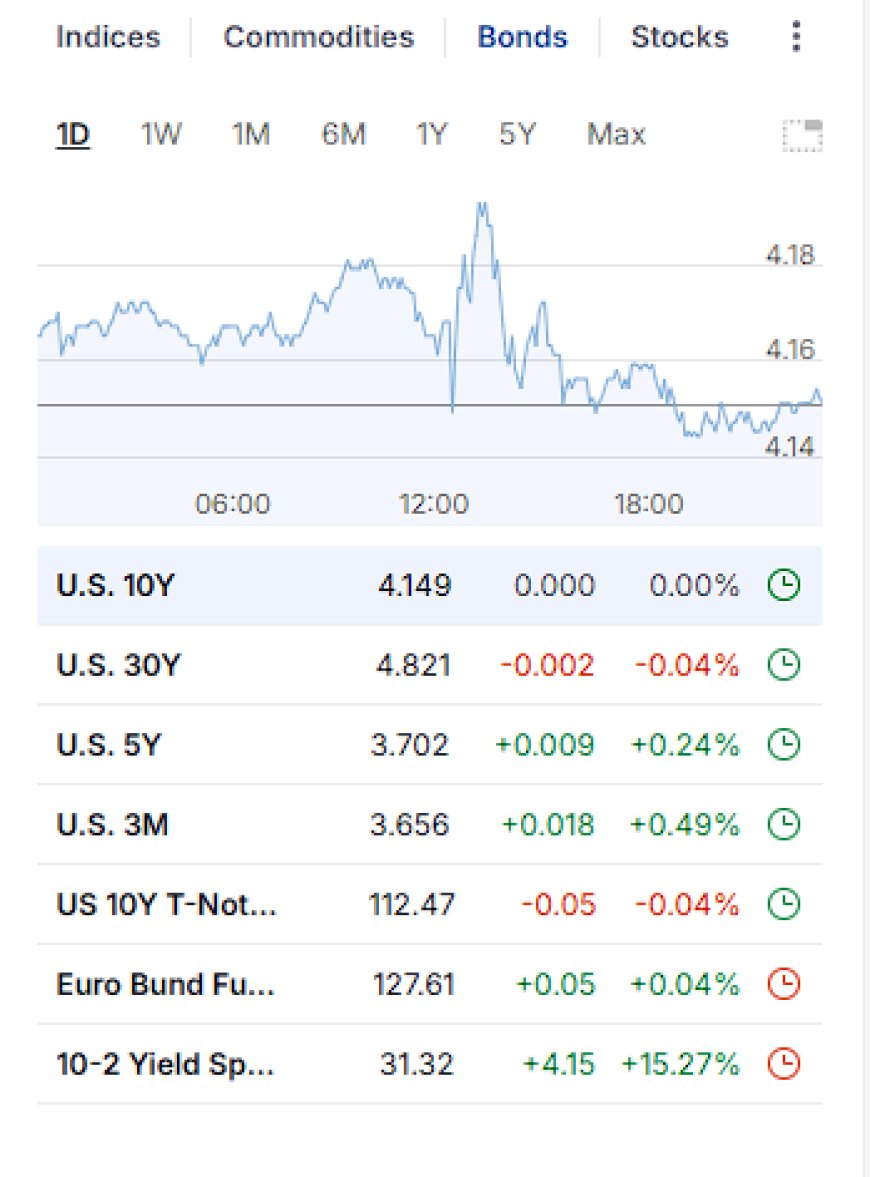The width and height of the screenshot is (870, 1177).
Task: Click the green clock icon for U.S. 3M
Action: coord(784,824)
